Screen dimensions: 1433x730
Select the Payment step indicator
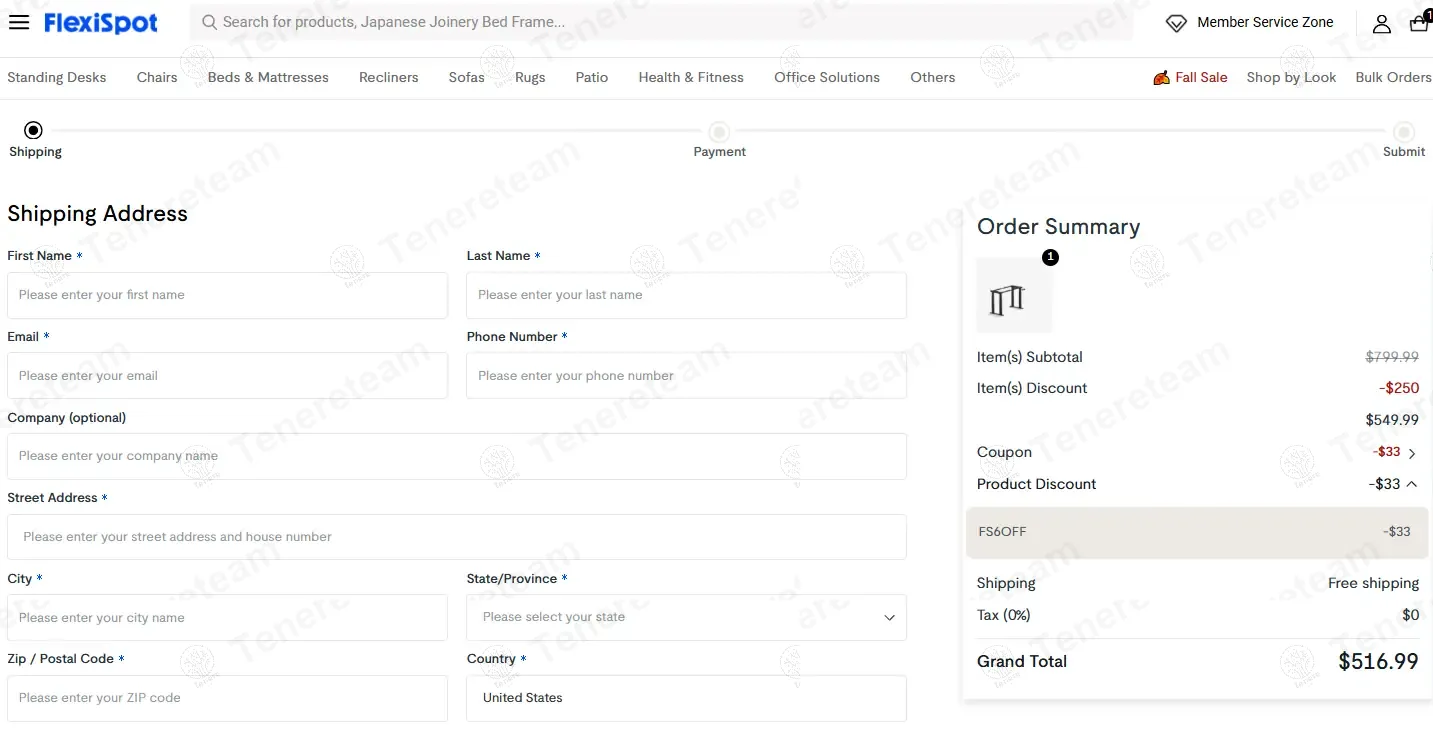tap(719, 132)
